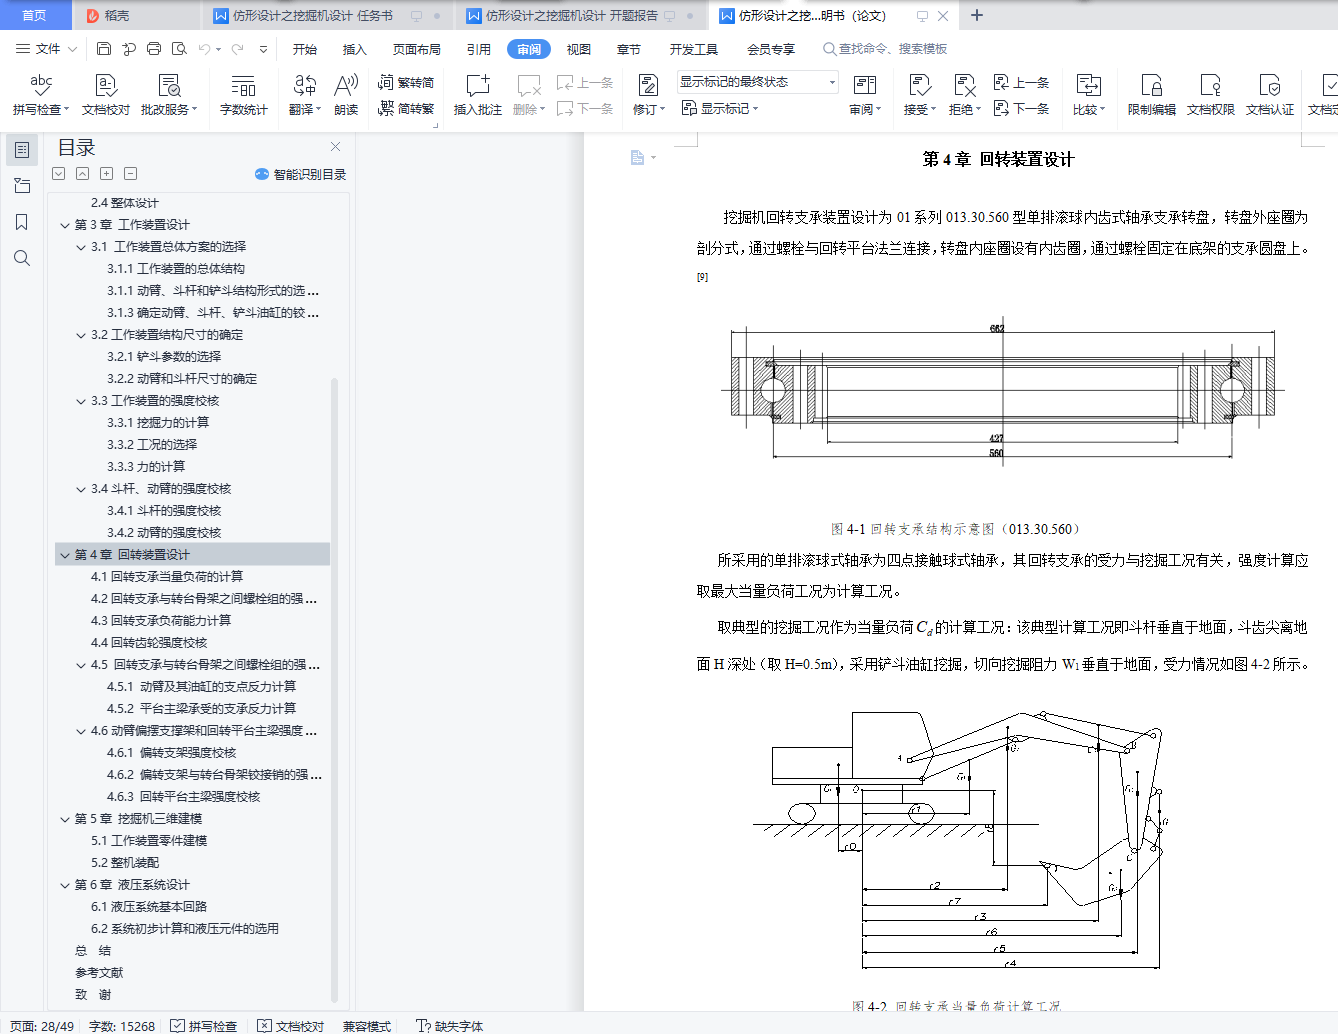Toggle 拼写检查 checkbox in the status bar
The image size is (1338, 1034).
click(x=204, y=1026)
